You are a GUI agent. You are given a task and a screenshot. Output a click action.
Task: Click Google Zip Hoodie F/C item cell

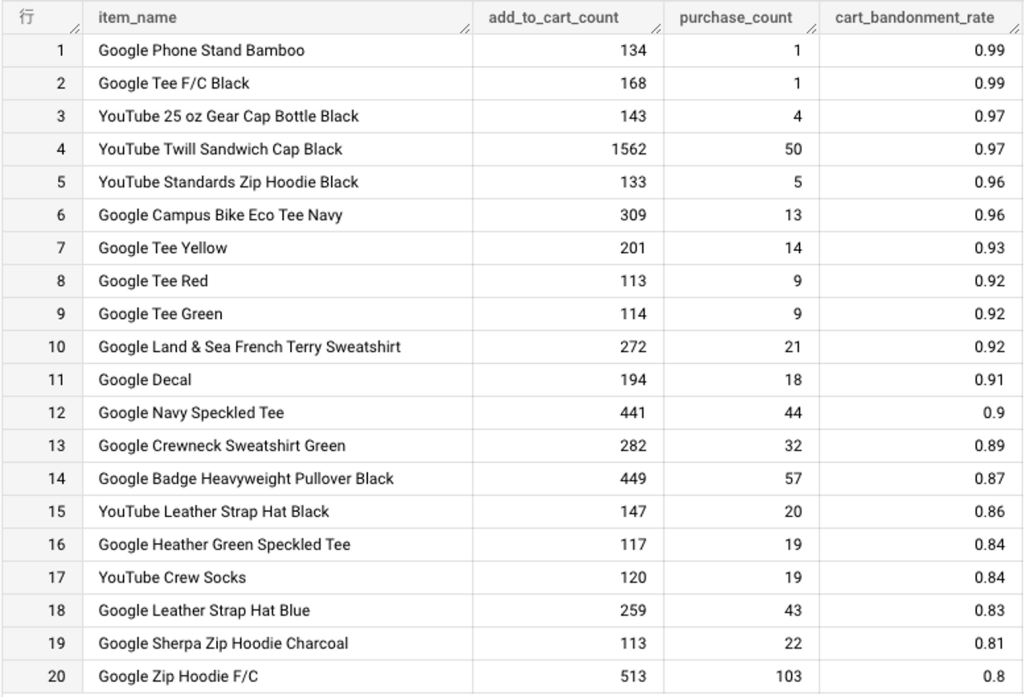coord(278,676)
